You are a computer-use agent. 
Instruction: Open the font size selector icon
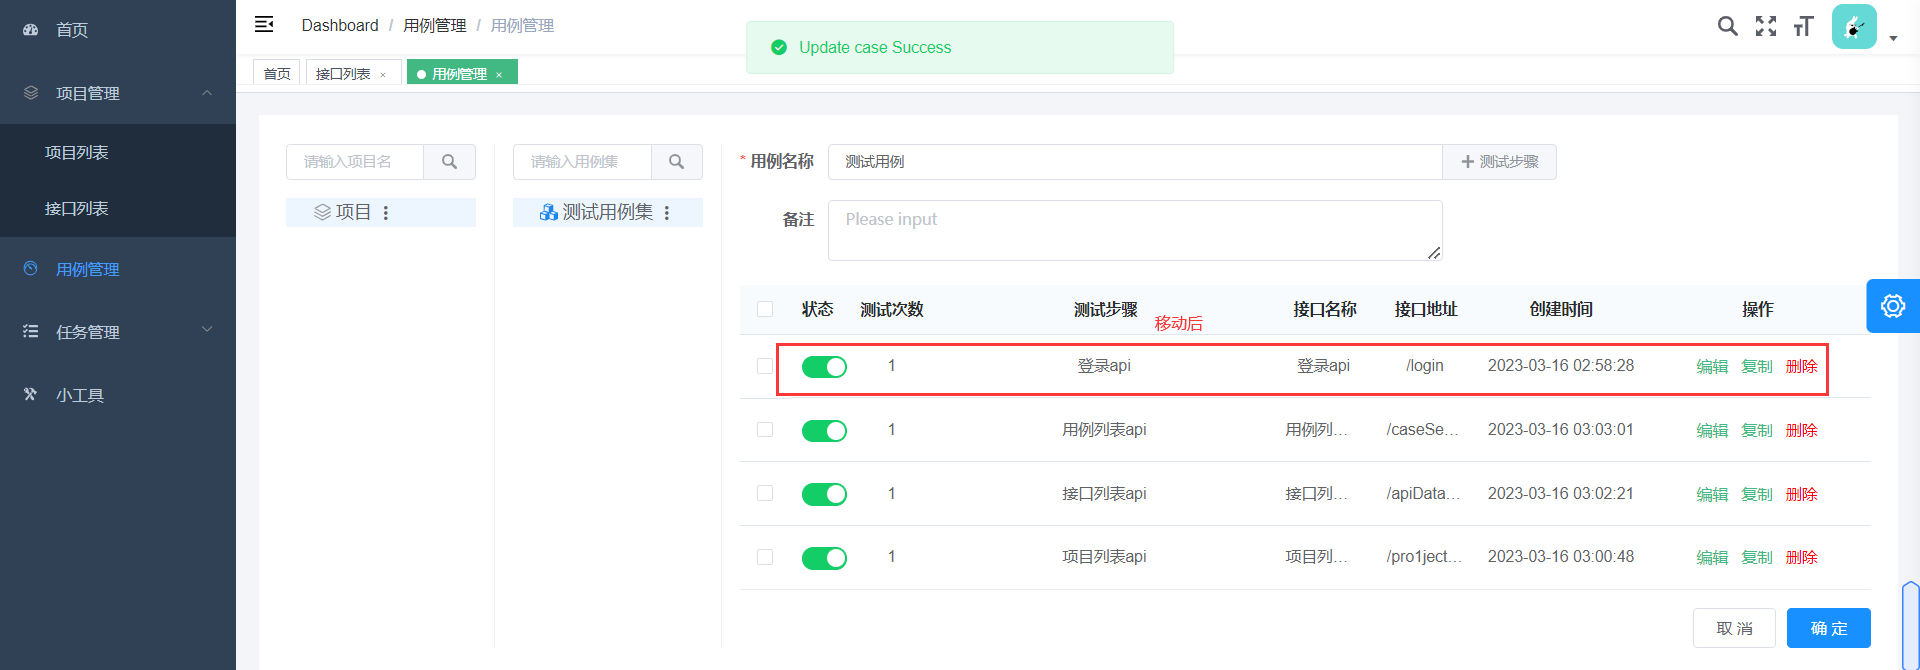click(1803, 26)
